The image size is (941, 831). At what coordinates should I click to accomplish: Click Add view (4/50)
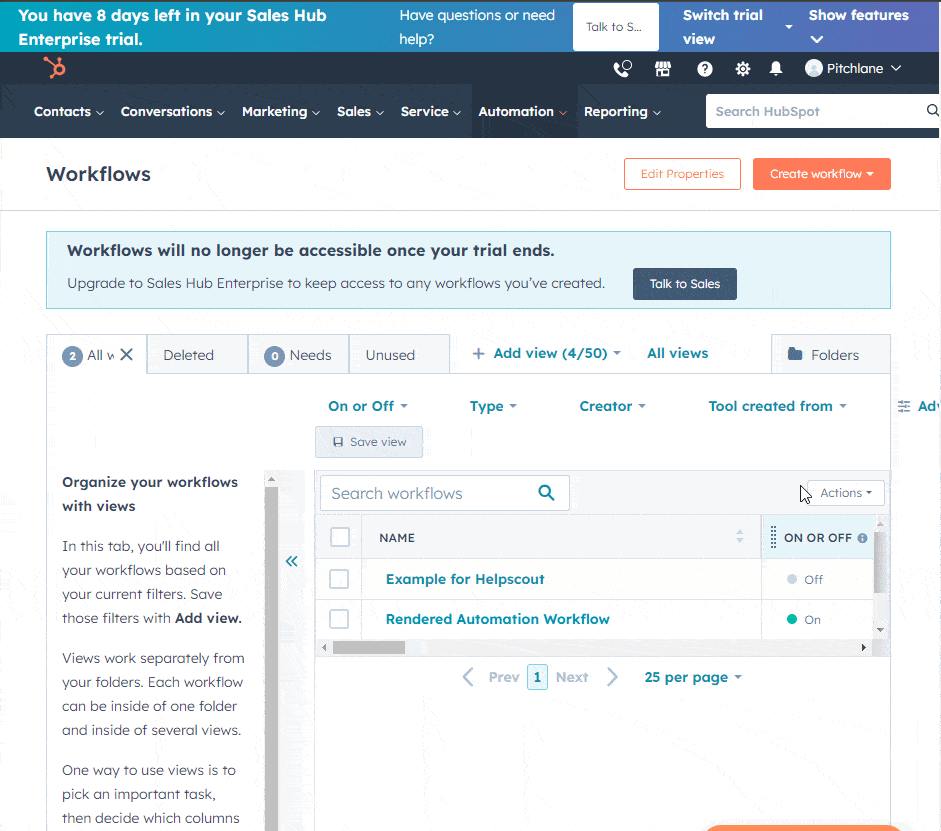click(x=546, y=353)
